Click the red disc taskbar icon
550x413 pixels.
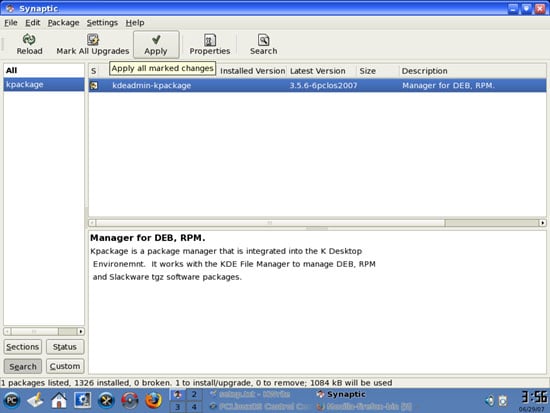pyautogui.click(x=130, y=400)
